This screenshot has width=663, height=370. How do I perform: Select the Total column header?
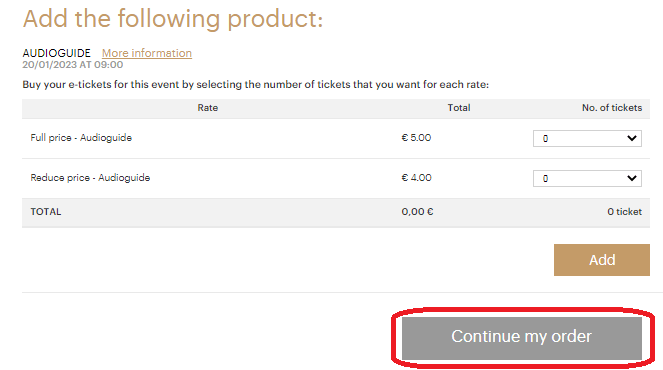[x=459, y=108]
